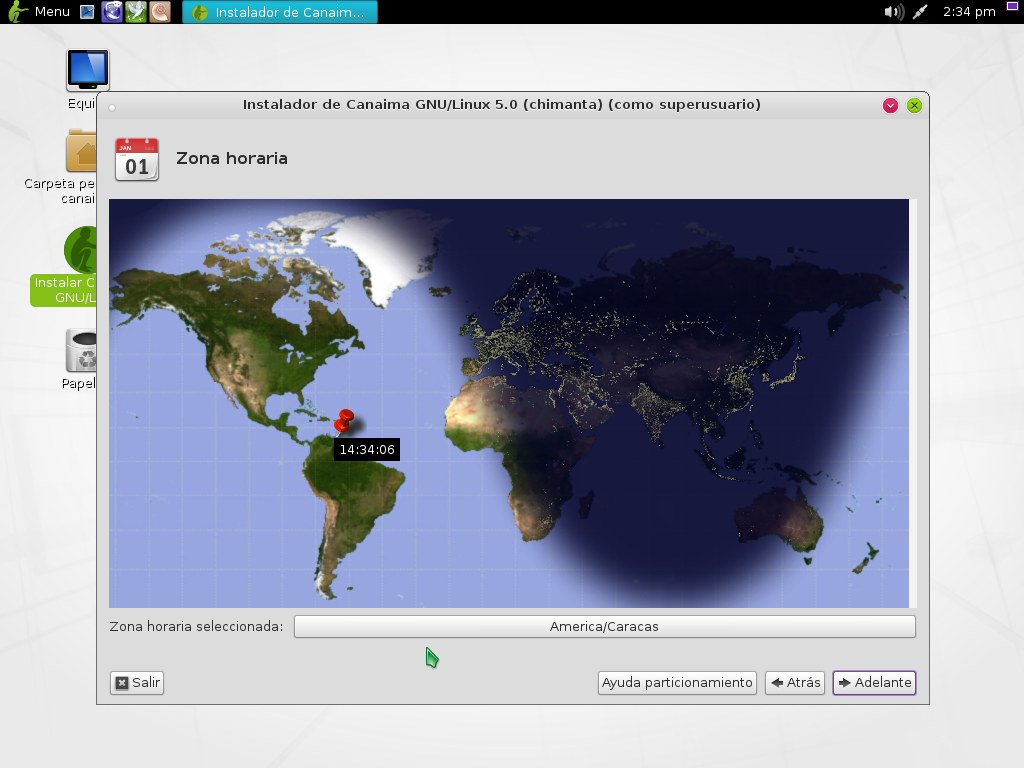Screen dimensions: 1024x768
Task: Click the shell-shaped launcher icon in the panel
Action: click(160, 12)
